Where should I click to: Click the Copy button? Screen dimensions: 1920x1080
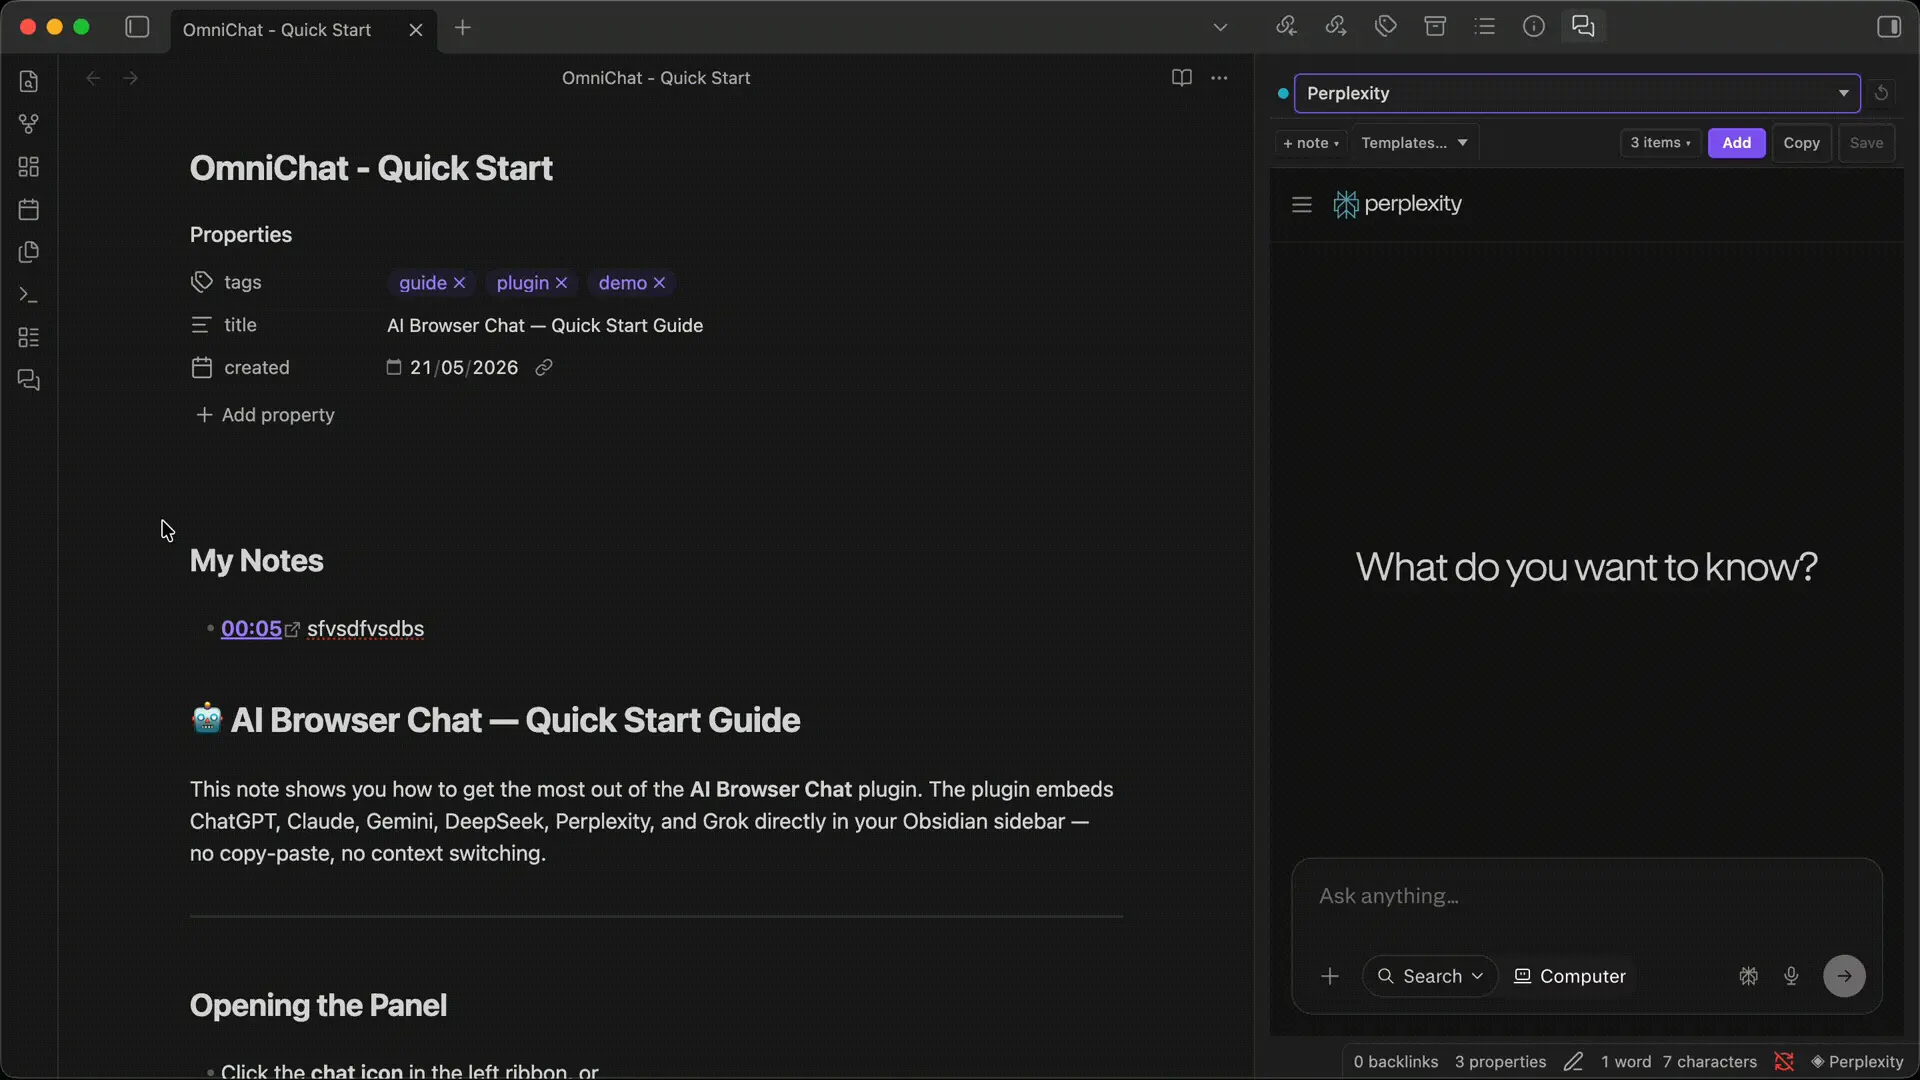pos(1801,143)
